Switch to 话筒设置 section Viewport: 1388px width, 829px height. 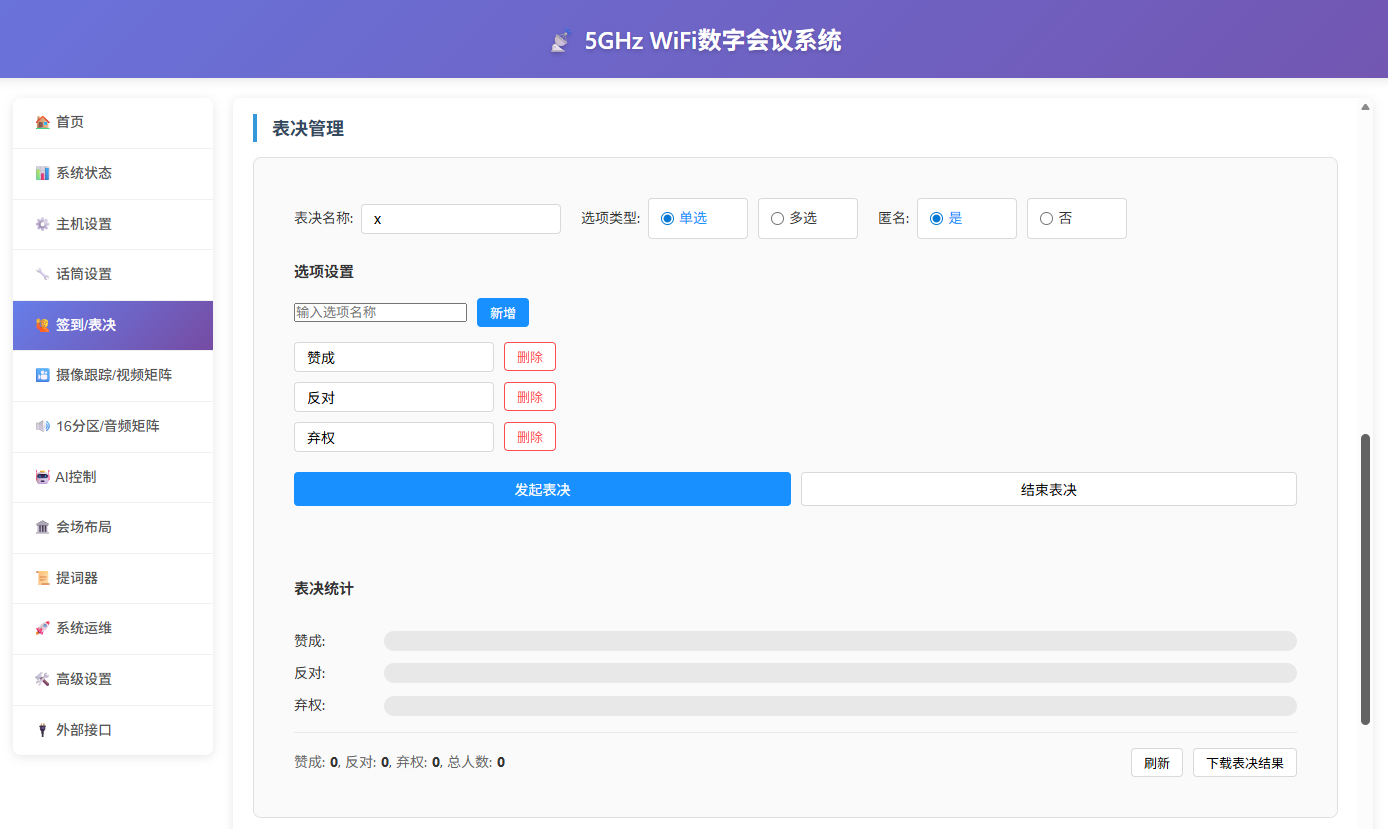point(113,274)
